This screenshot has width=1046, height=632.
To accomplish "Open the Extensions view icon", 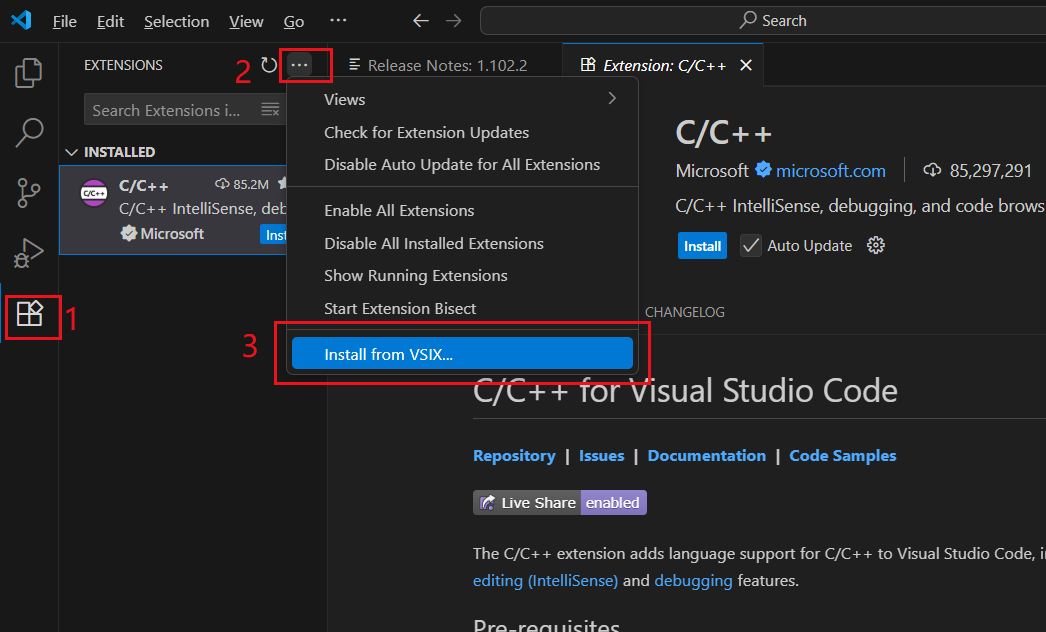I will point(29,313).
